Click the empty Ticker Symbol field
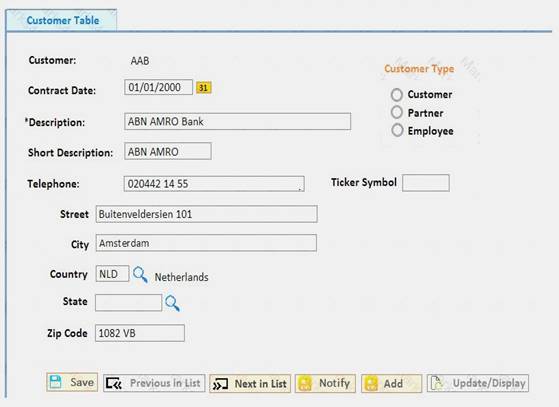Screen dimensions: 559x407 426,183
